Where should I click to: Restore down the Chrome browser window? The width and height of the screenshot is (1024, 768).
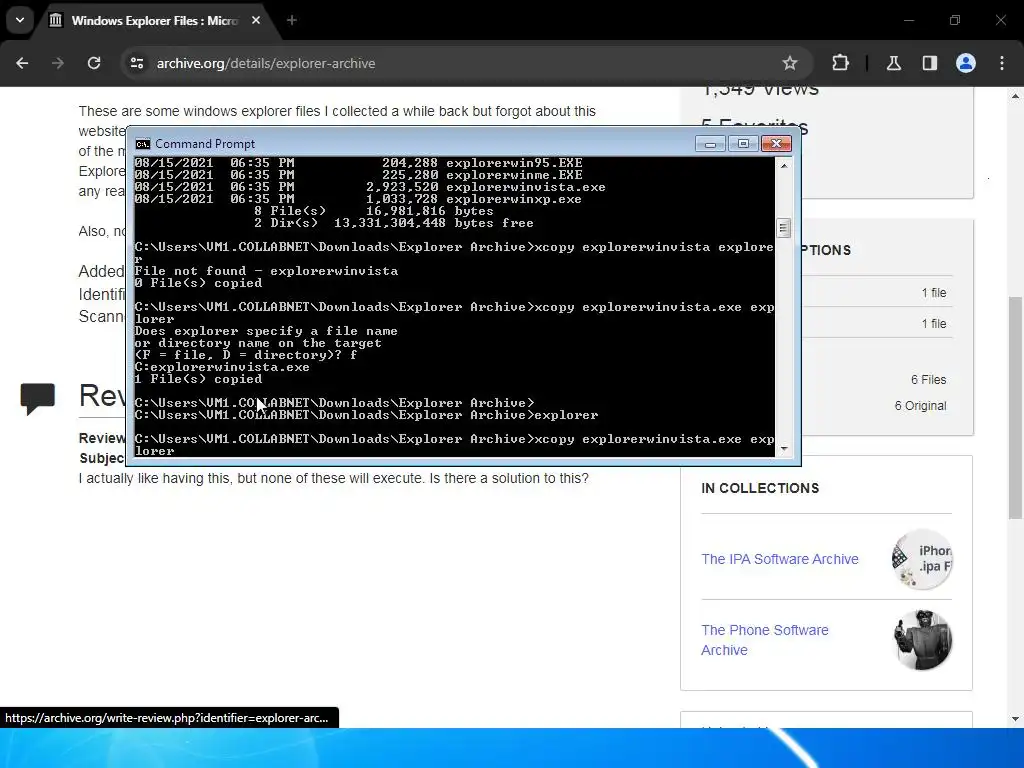coord(955,20)
